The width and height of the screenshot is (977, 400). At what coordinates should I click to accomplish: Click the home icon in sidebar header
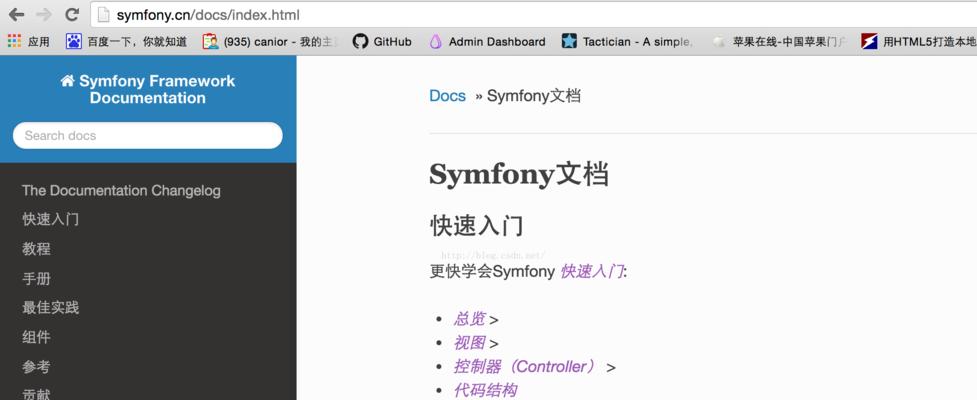[67, 81]
